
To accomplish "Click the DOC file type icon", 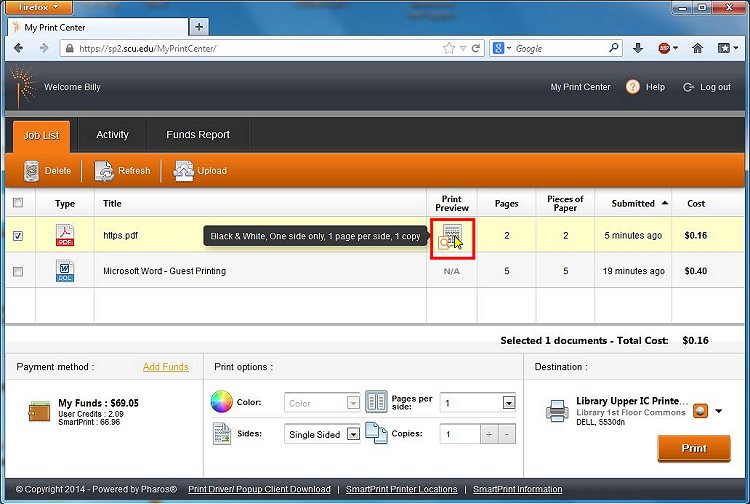I will (65, 271).
